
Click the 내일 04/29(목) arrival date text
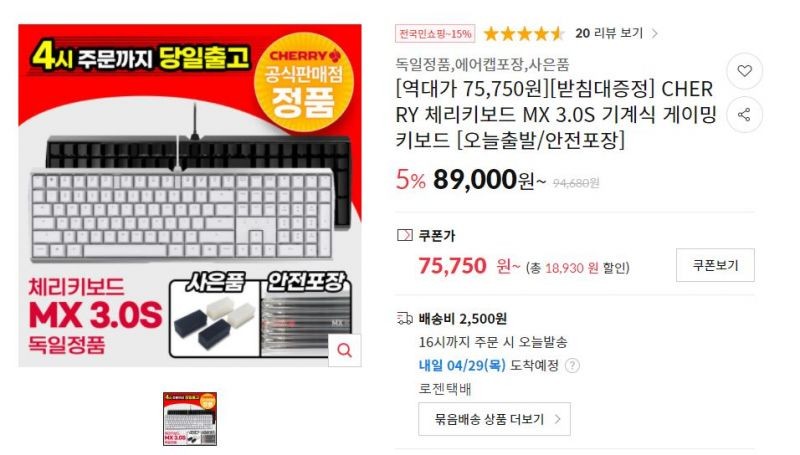pos(462,365)
